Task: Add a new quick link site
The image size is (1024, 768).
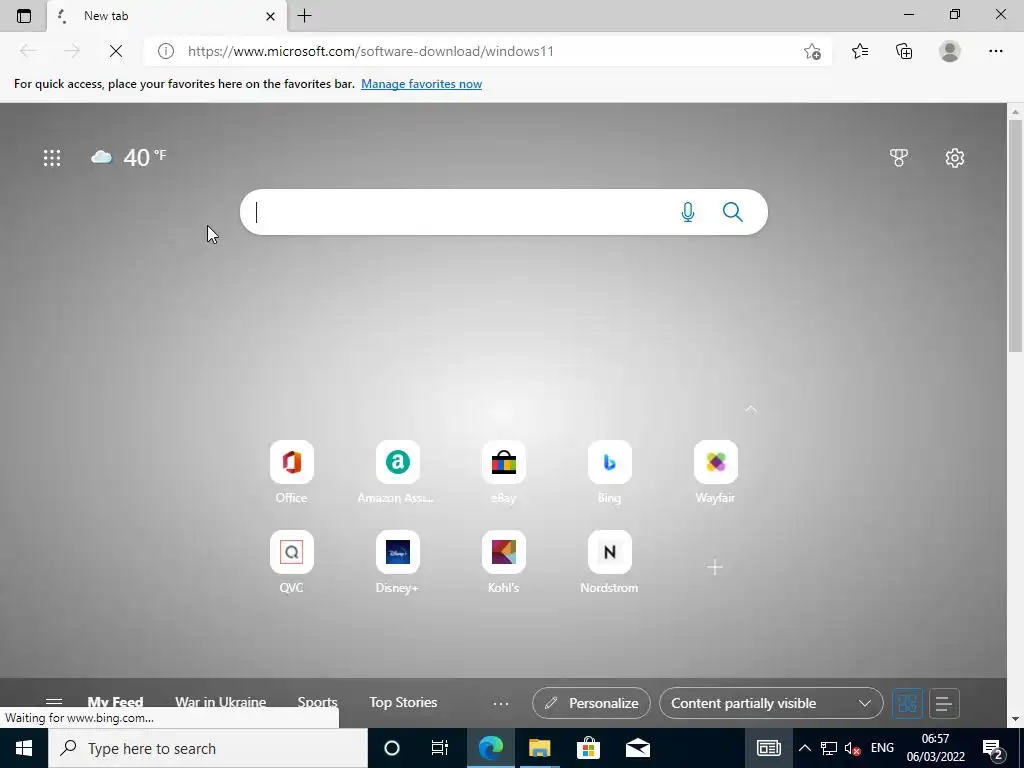Action: click(715, 567)
